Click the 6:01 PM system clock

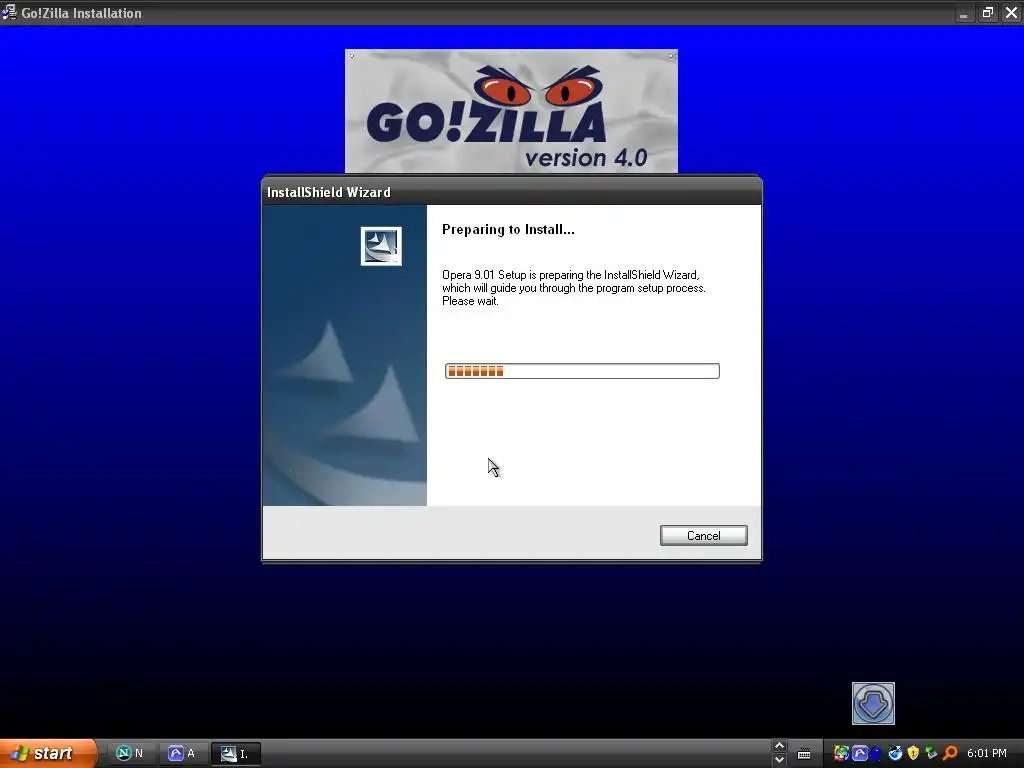pos(987,754)
